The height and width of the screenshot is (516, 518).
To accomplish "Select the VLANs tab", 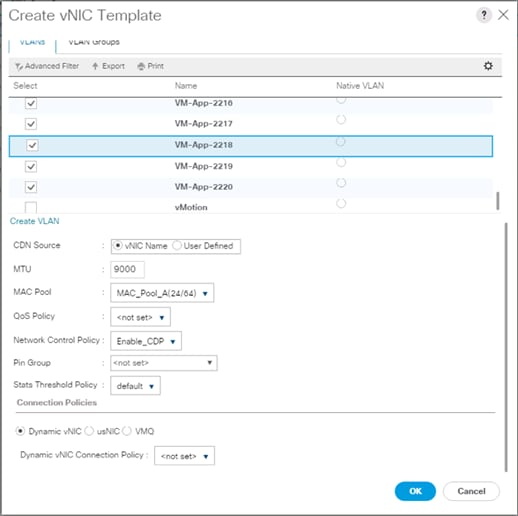I will (32, 43).
